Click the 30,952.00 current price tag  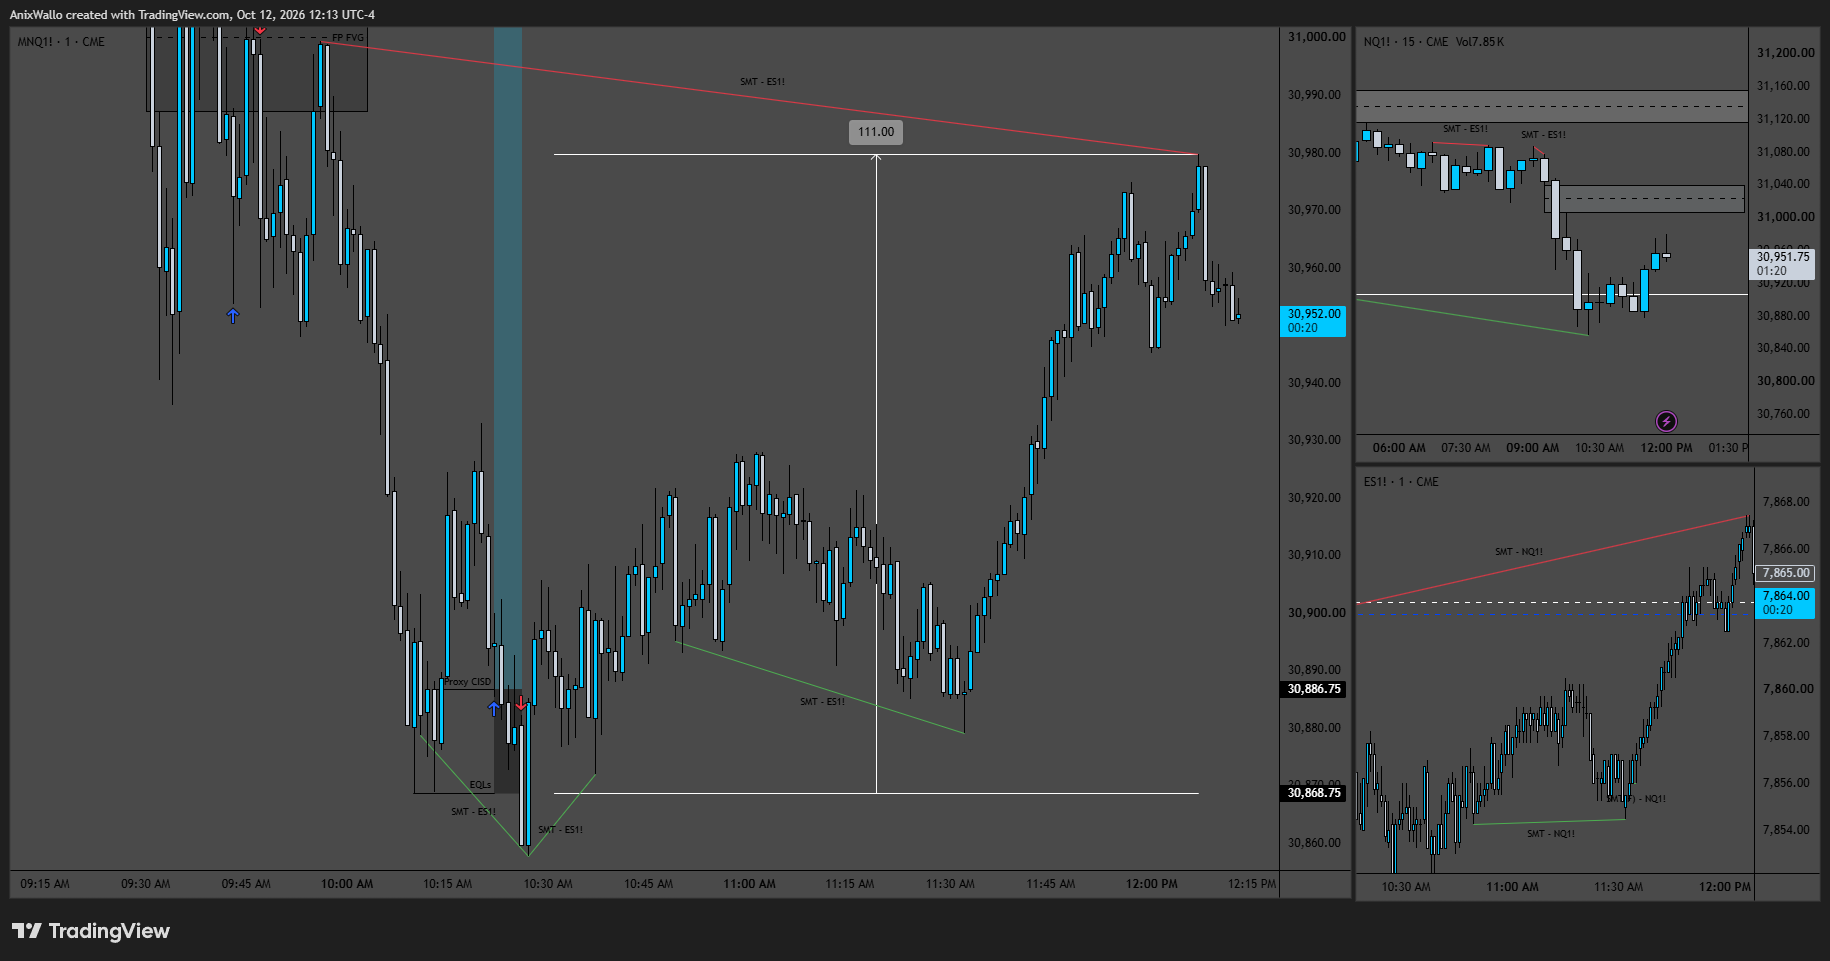[x=1313, y=321]
